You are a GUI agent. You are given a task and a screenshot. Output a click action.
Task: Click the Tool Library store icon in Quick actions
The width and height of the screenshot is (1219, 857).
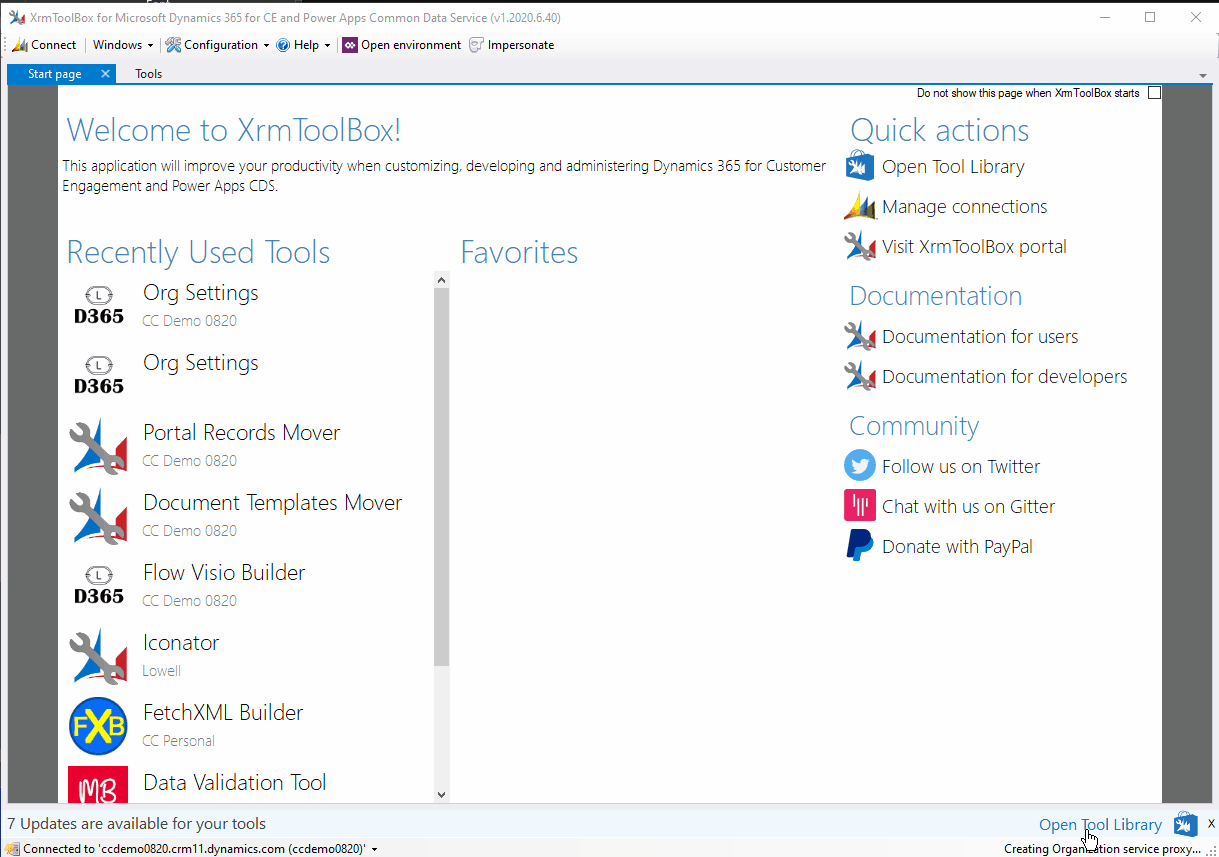(859, 167)
